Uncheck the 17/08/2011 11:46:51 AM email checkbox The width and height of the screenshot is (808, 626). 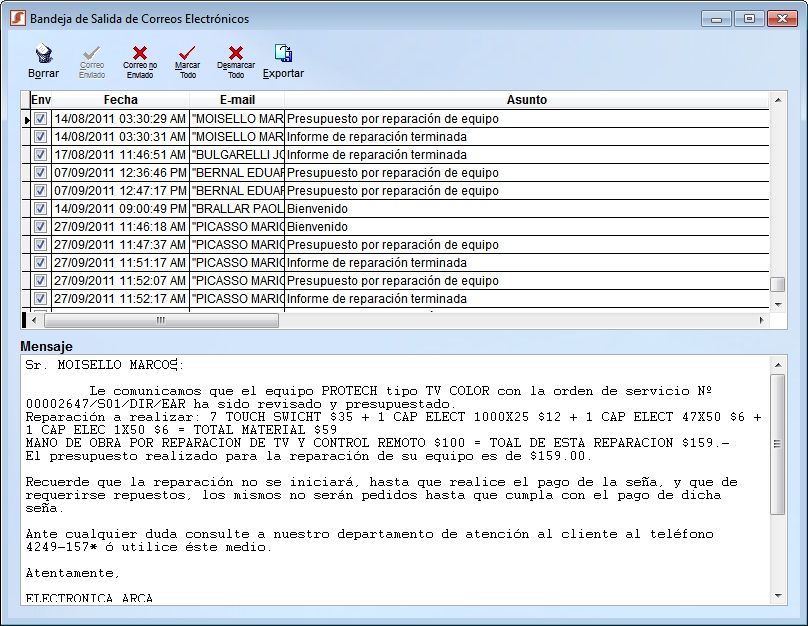pos(40,155)
